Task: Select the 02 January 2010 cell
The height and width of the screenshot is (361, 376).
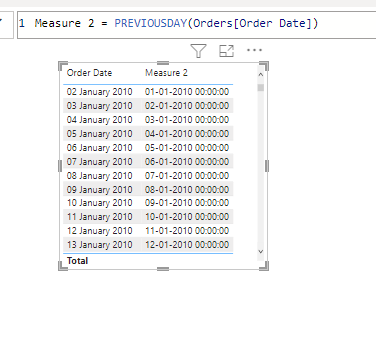Action: click(99, 92)
